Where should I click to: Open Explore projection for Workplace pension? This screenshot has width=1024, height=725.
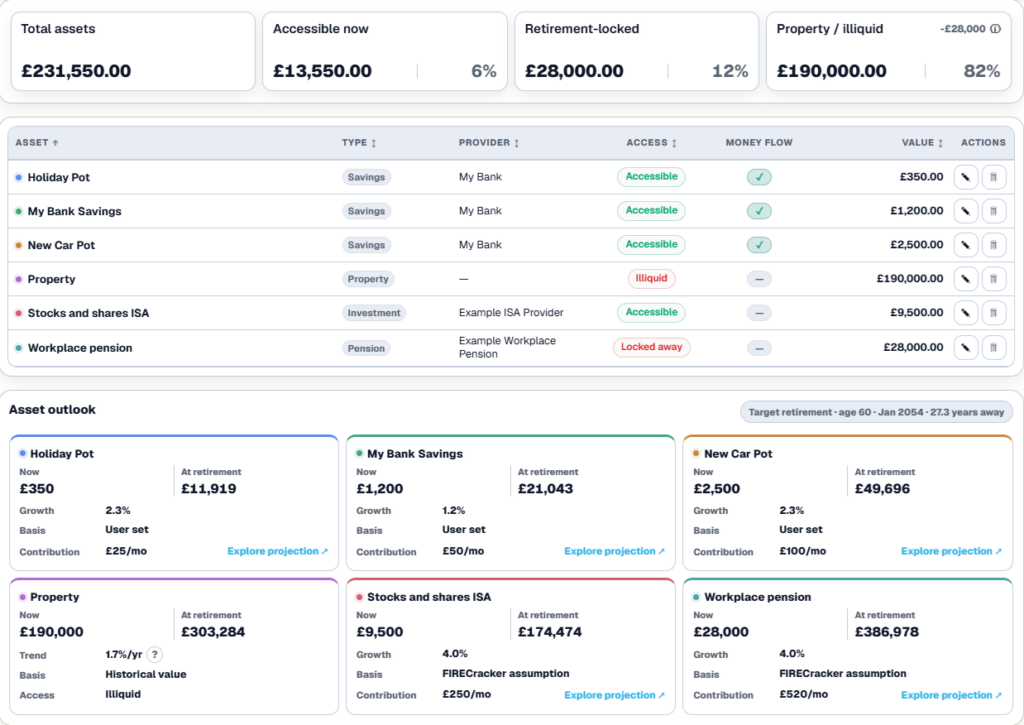[952, 695]
